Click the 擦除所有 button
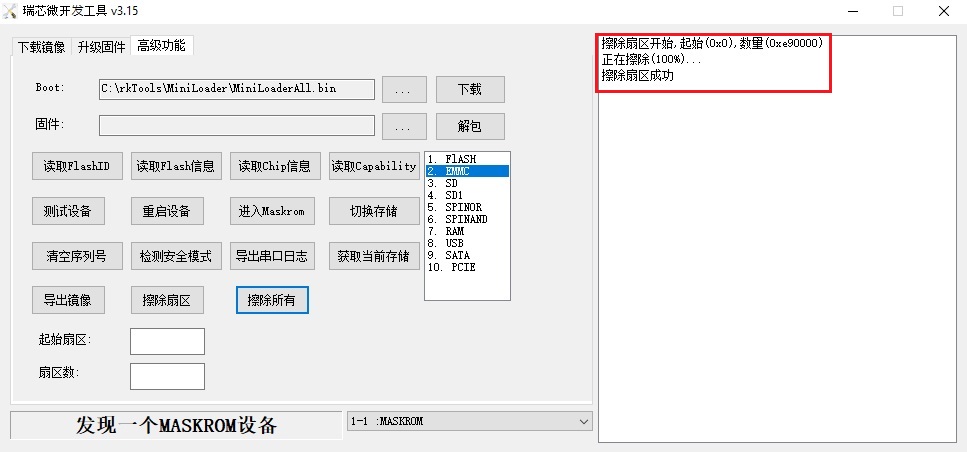This screenshot has width=967, height=452. 271,300
